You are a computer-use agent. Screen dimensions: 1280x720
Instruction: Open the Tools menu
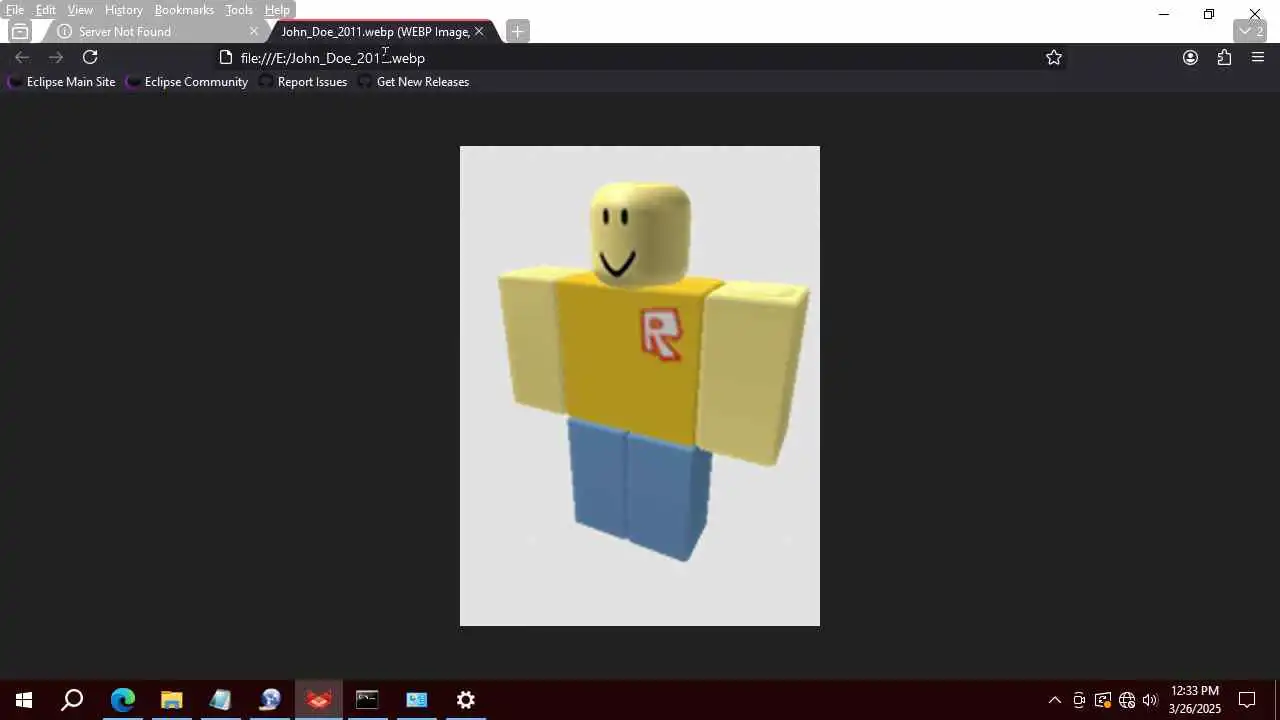239,10
